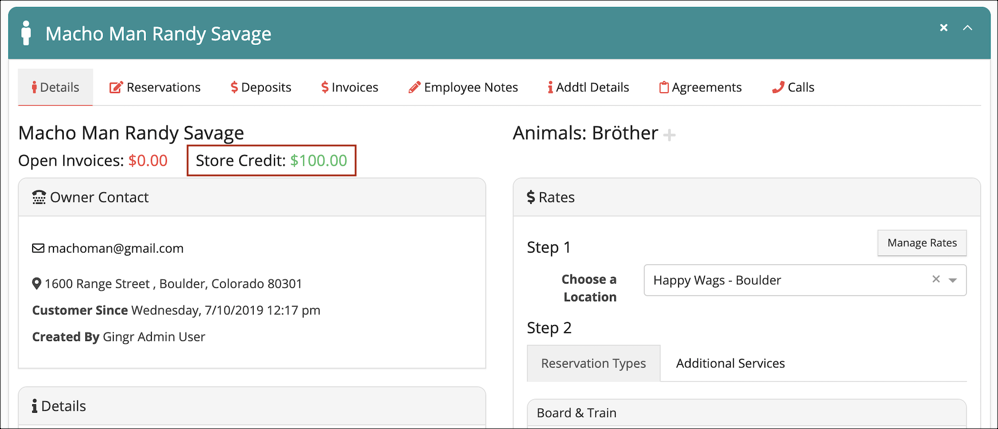The image size is (998, 429).
Task: Collapse the panel with the header chevron
Action: 967,27
